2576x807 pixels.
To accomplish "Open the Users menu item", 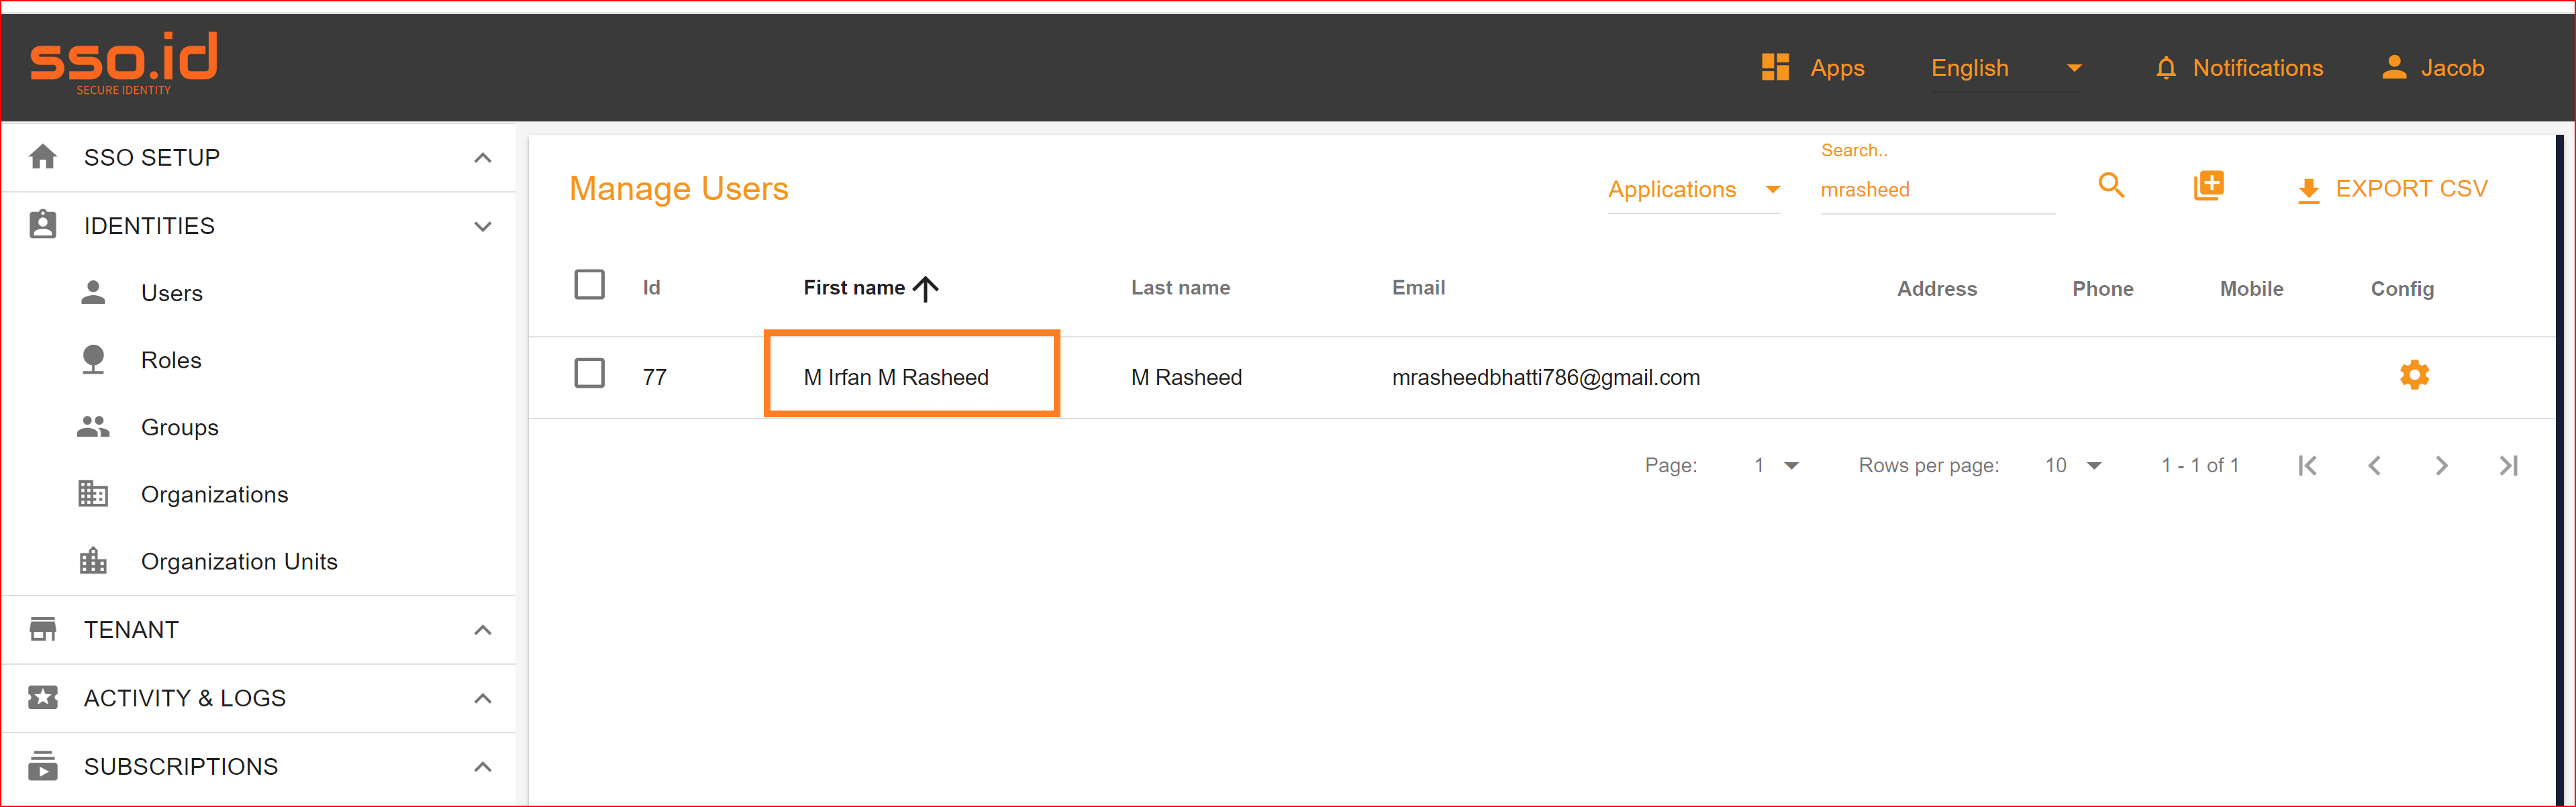I will [172, 293].
